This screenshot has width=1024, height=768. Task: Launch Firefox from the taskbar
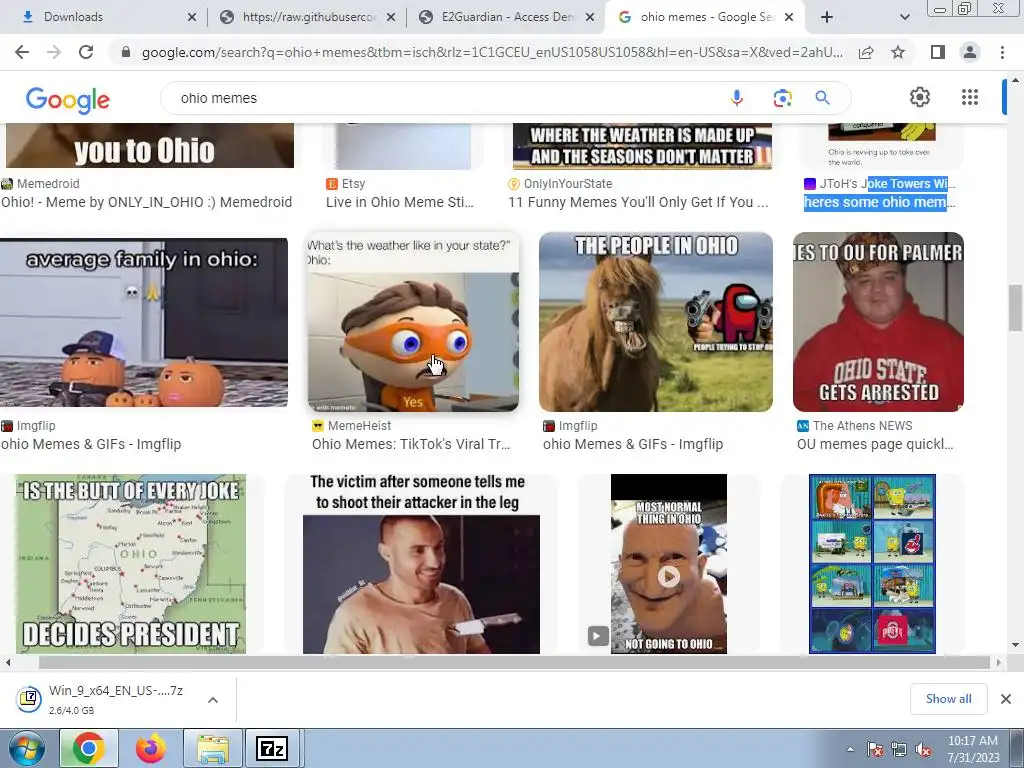[151, 748]
